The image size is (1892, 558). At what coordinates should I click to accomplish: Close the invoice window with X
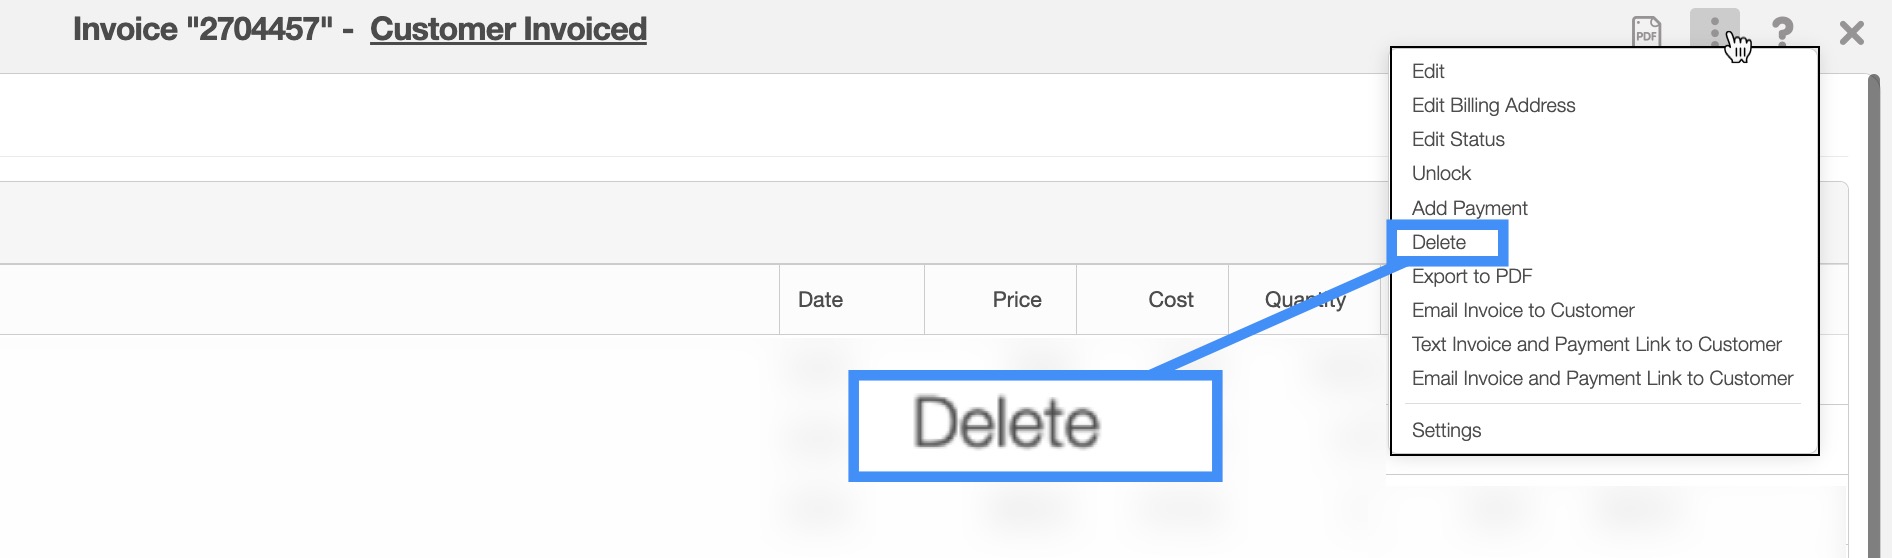pyautogui.click(x=1851, y=33)
